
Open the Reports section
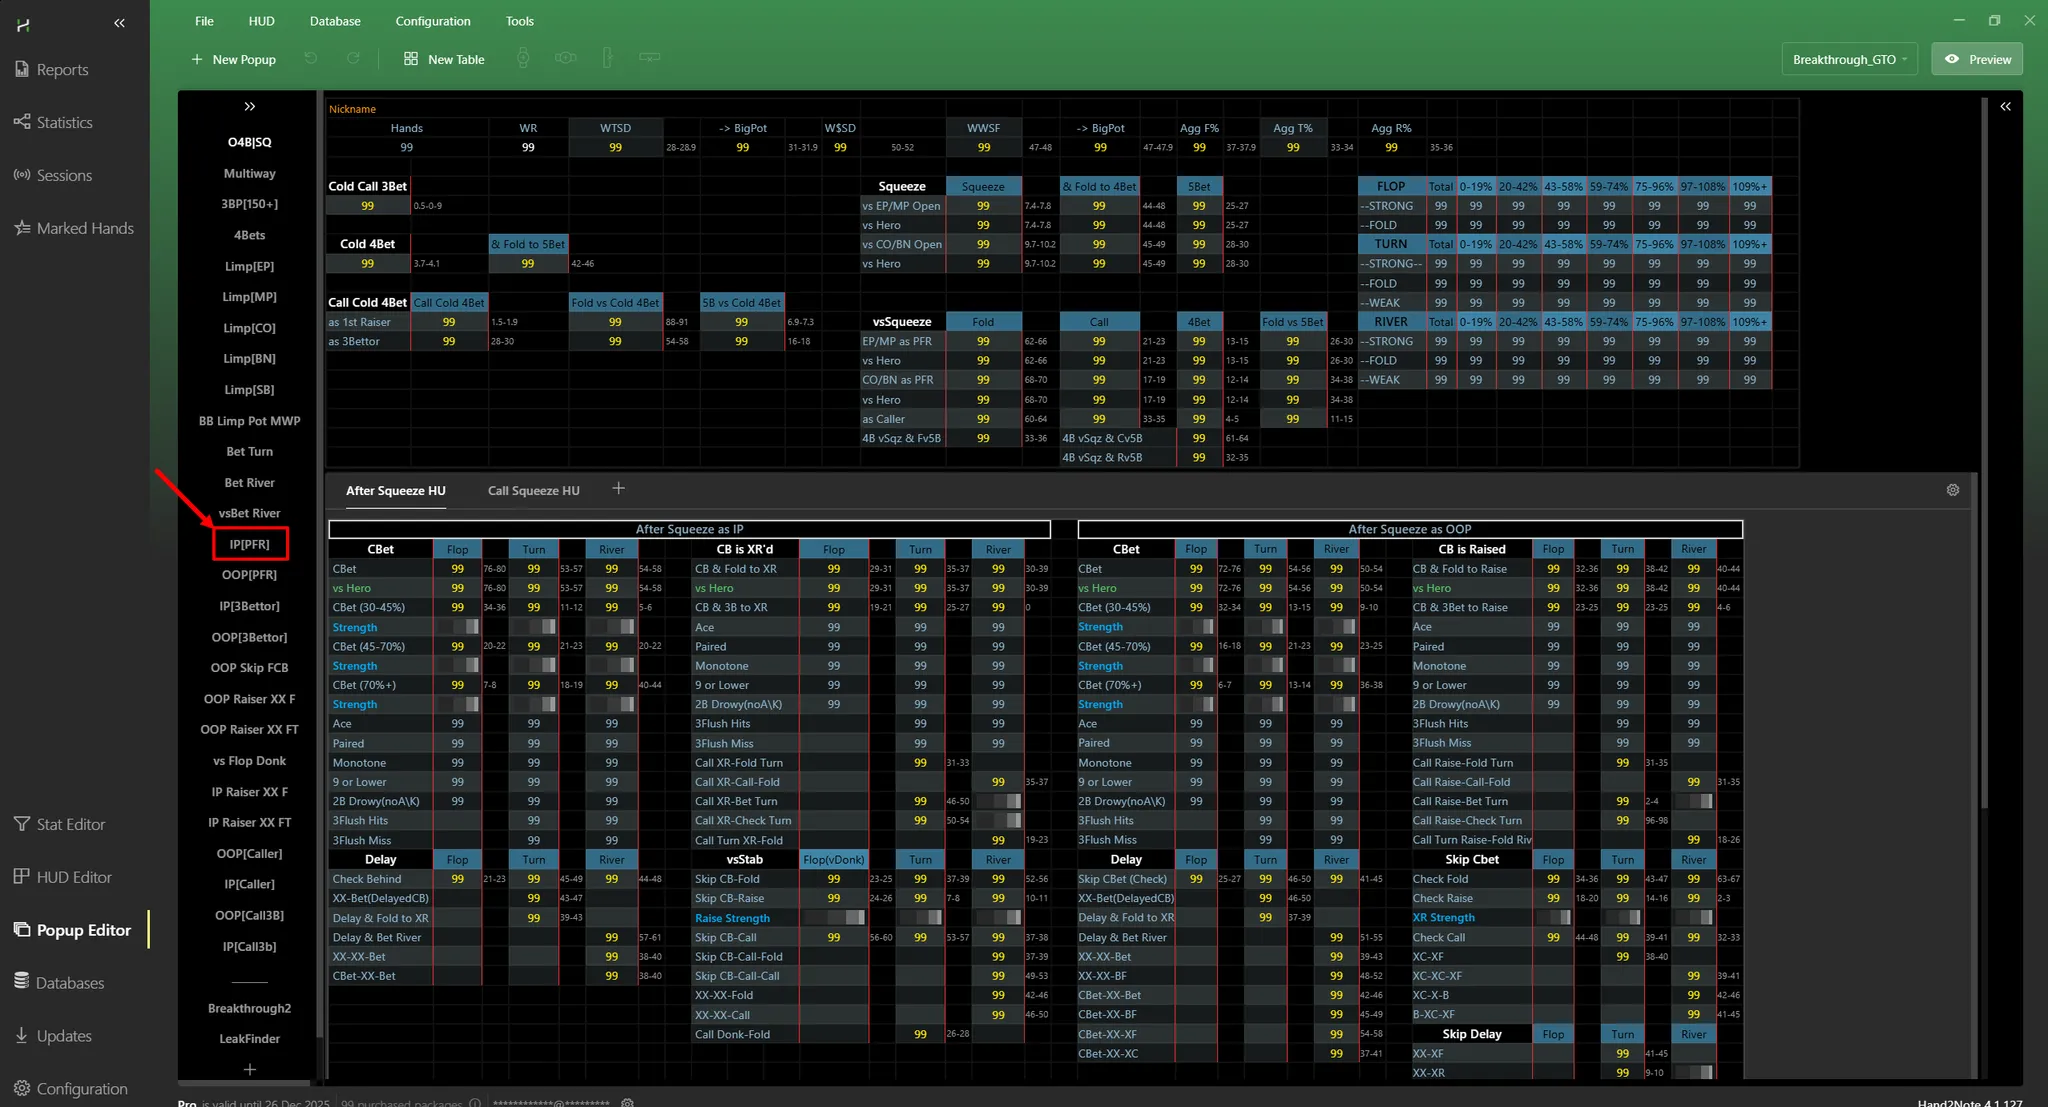tap(62, 70)
